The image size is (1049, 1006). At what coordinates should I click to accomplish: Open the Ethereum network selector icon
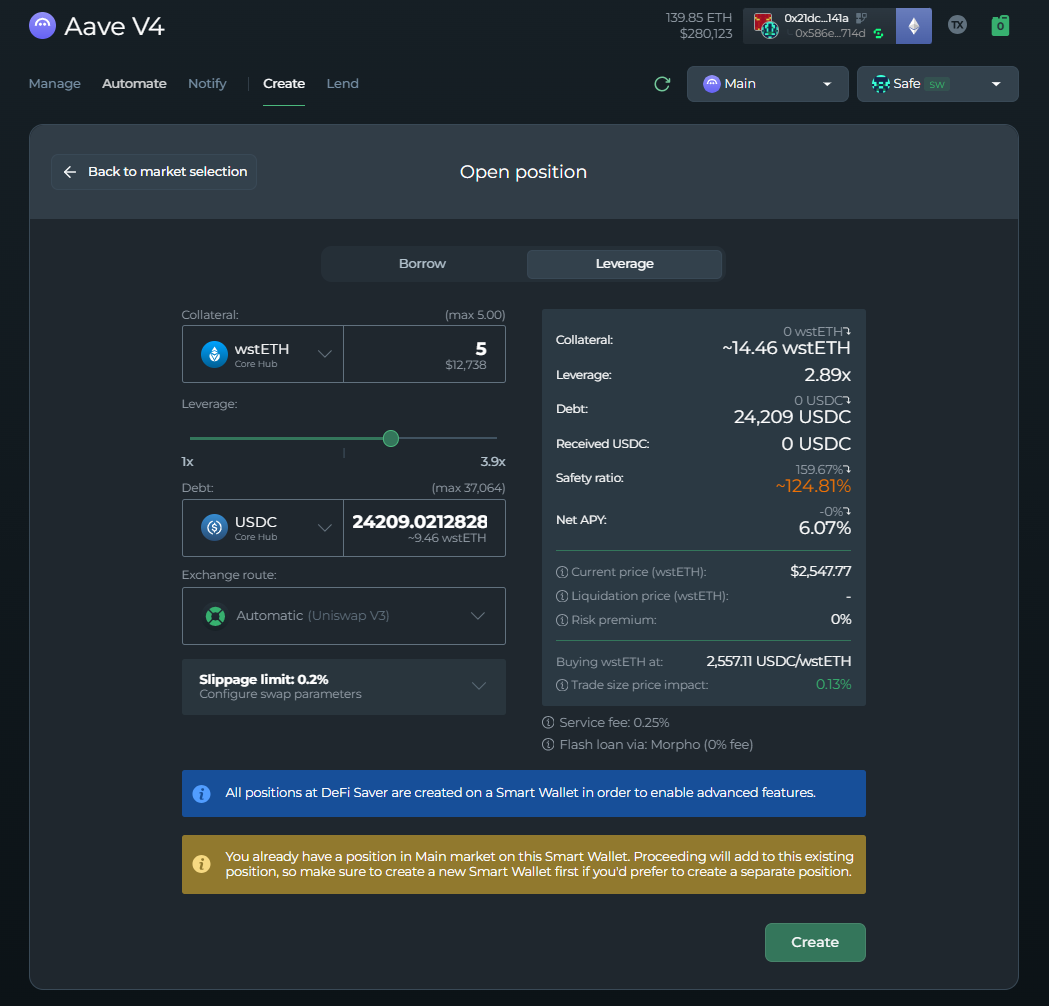pyautogui.click(x=913, y=26)
